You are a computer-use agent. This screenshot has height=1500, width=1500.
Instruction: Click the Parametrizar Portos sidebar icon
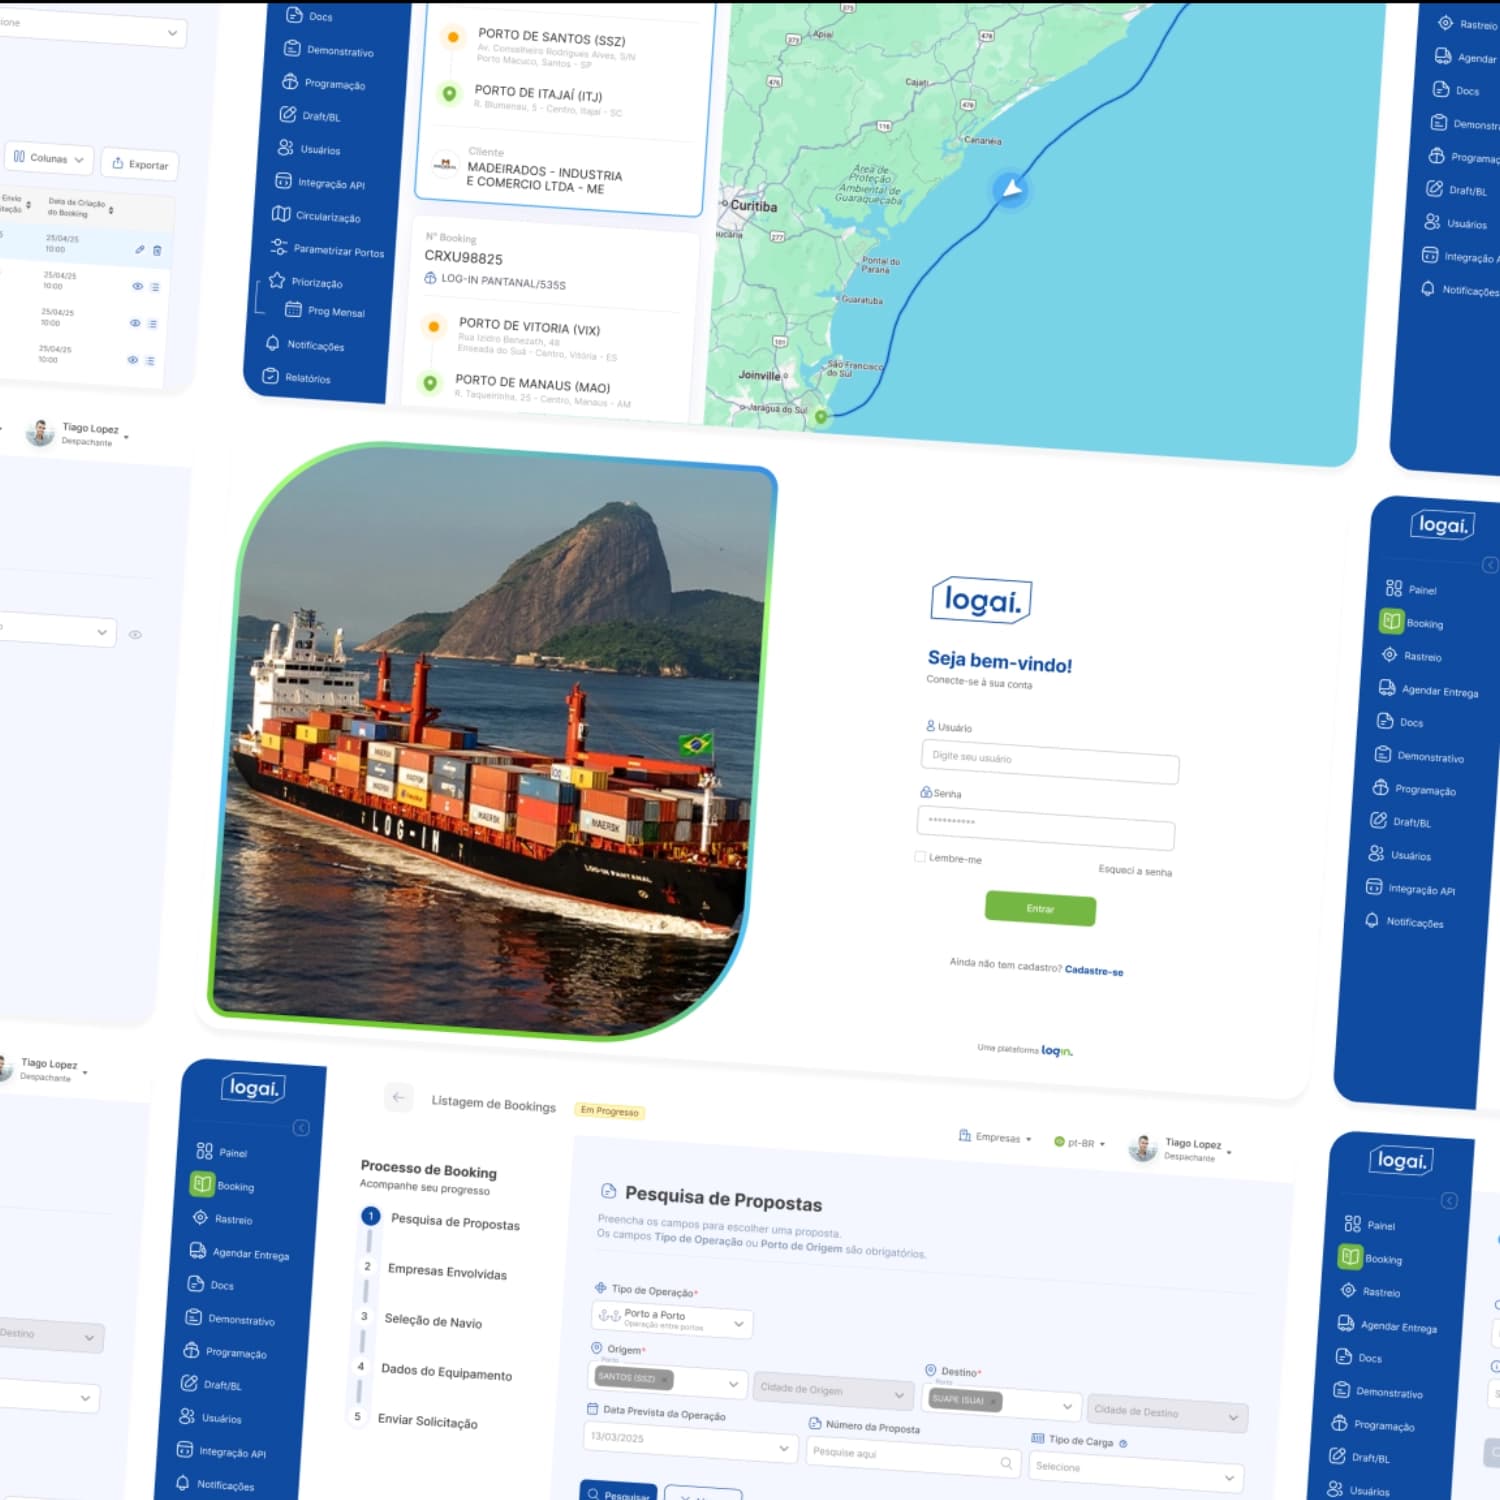279,246
